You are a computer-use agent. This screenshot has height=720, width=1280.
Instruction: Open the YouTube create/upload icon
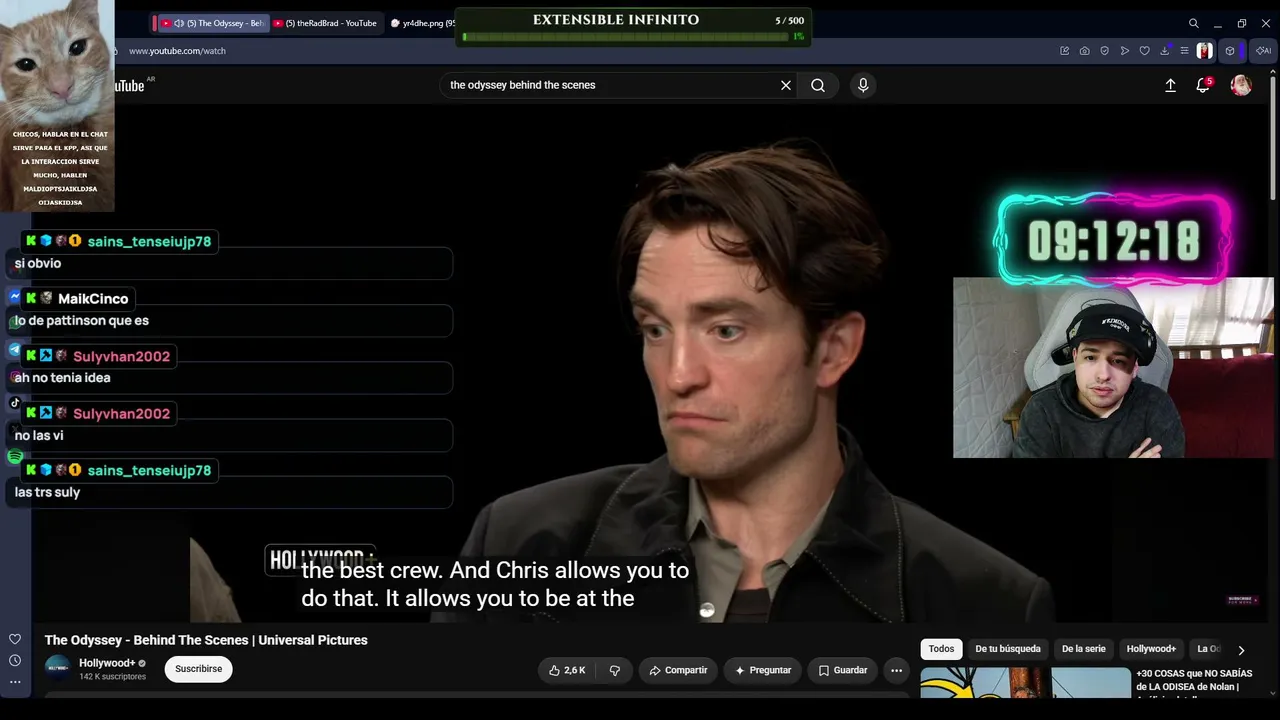tap(1170, 86)
